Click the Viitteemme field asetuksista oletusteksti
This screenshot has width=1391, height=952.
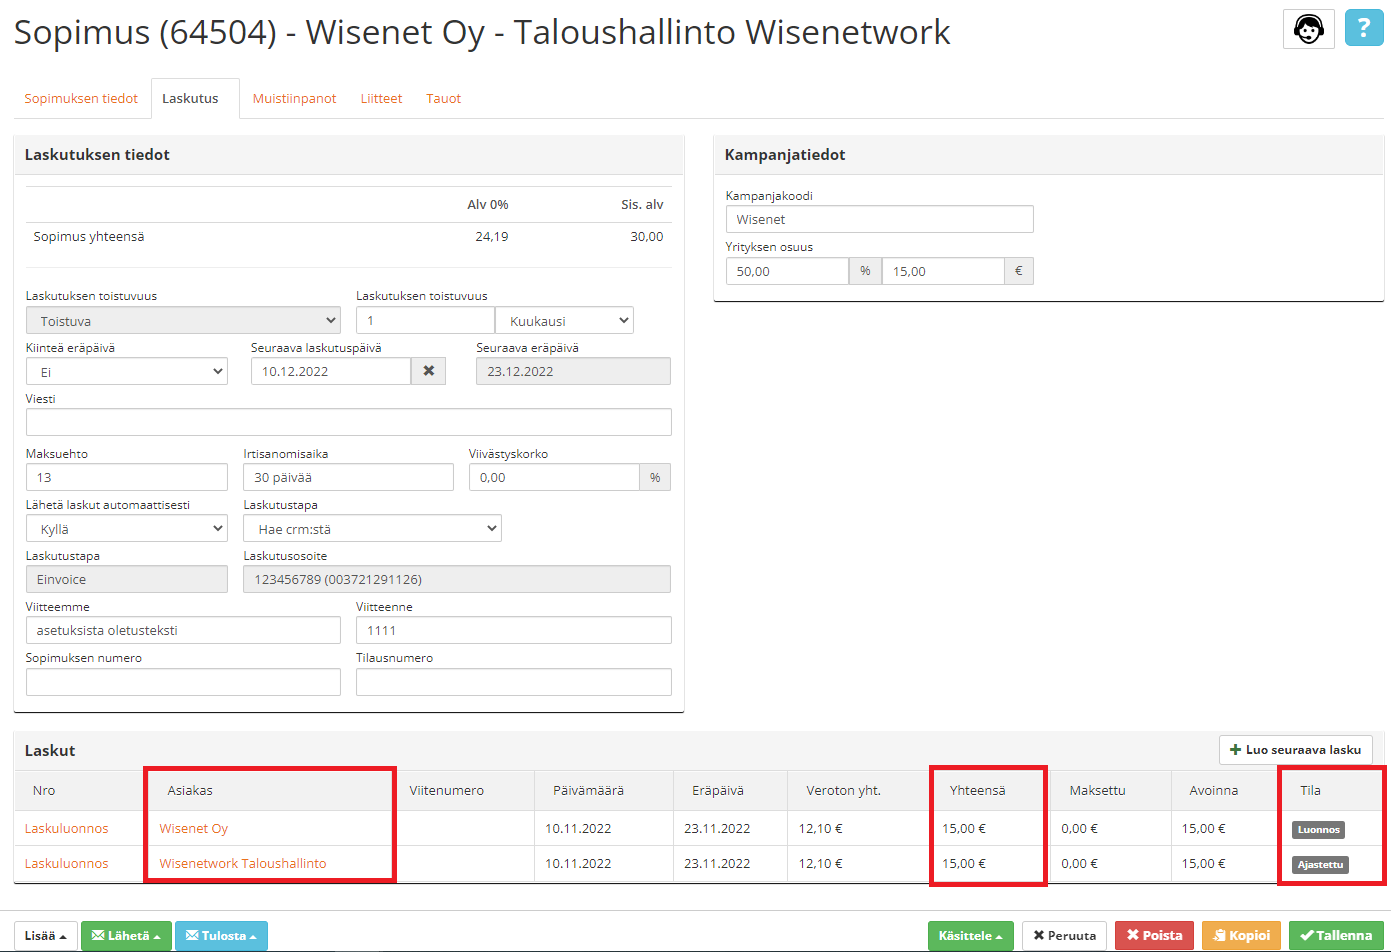coord(183,630)
